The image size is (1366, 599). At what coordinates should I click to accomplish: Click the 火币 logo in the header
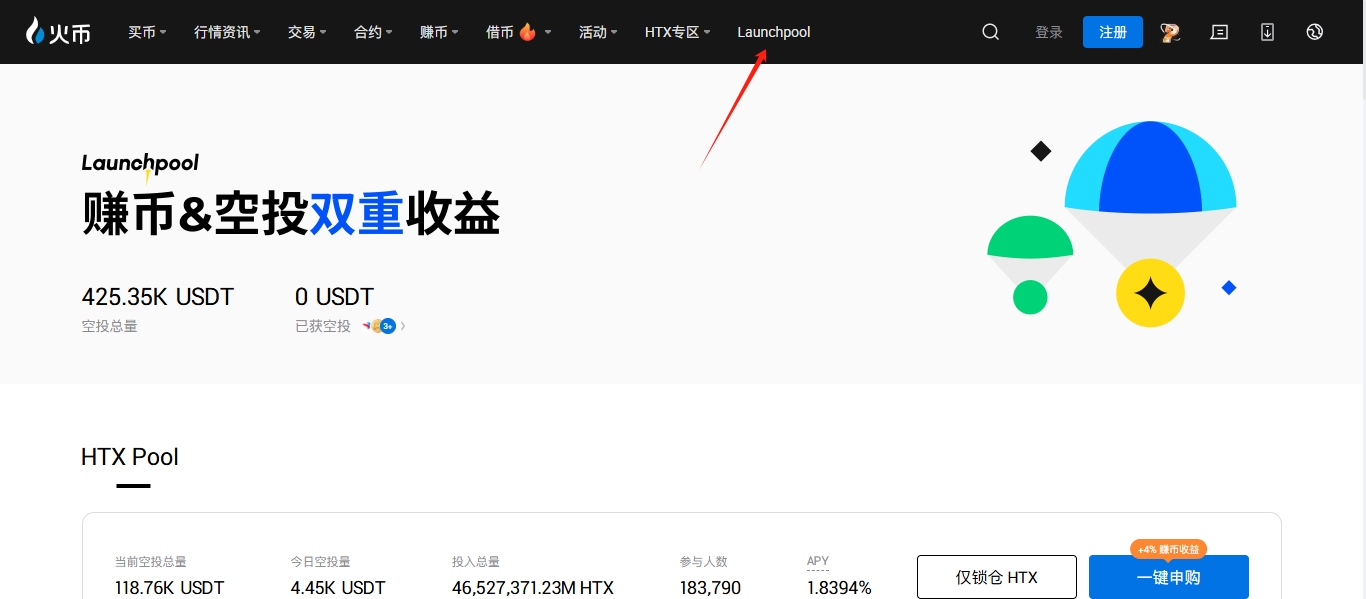(x=58, y=32)
